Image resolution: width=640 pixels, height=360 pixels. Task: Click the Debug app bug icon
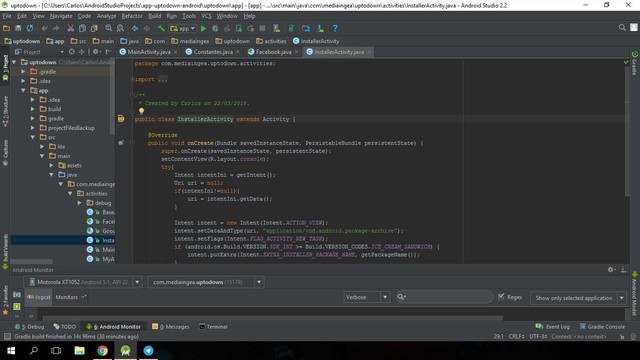coord(215,29)
